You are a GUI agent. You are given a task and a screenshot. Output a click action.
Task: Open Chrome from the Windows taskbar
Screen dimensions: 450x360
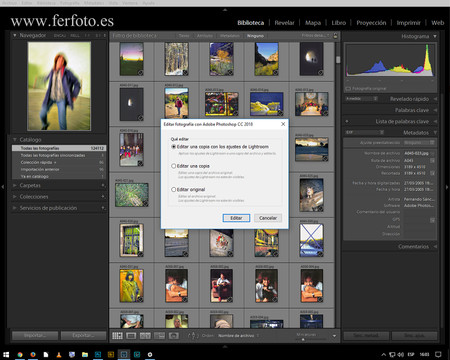click(x=20, y=355)
